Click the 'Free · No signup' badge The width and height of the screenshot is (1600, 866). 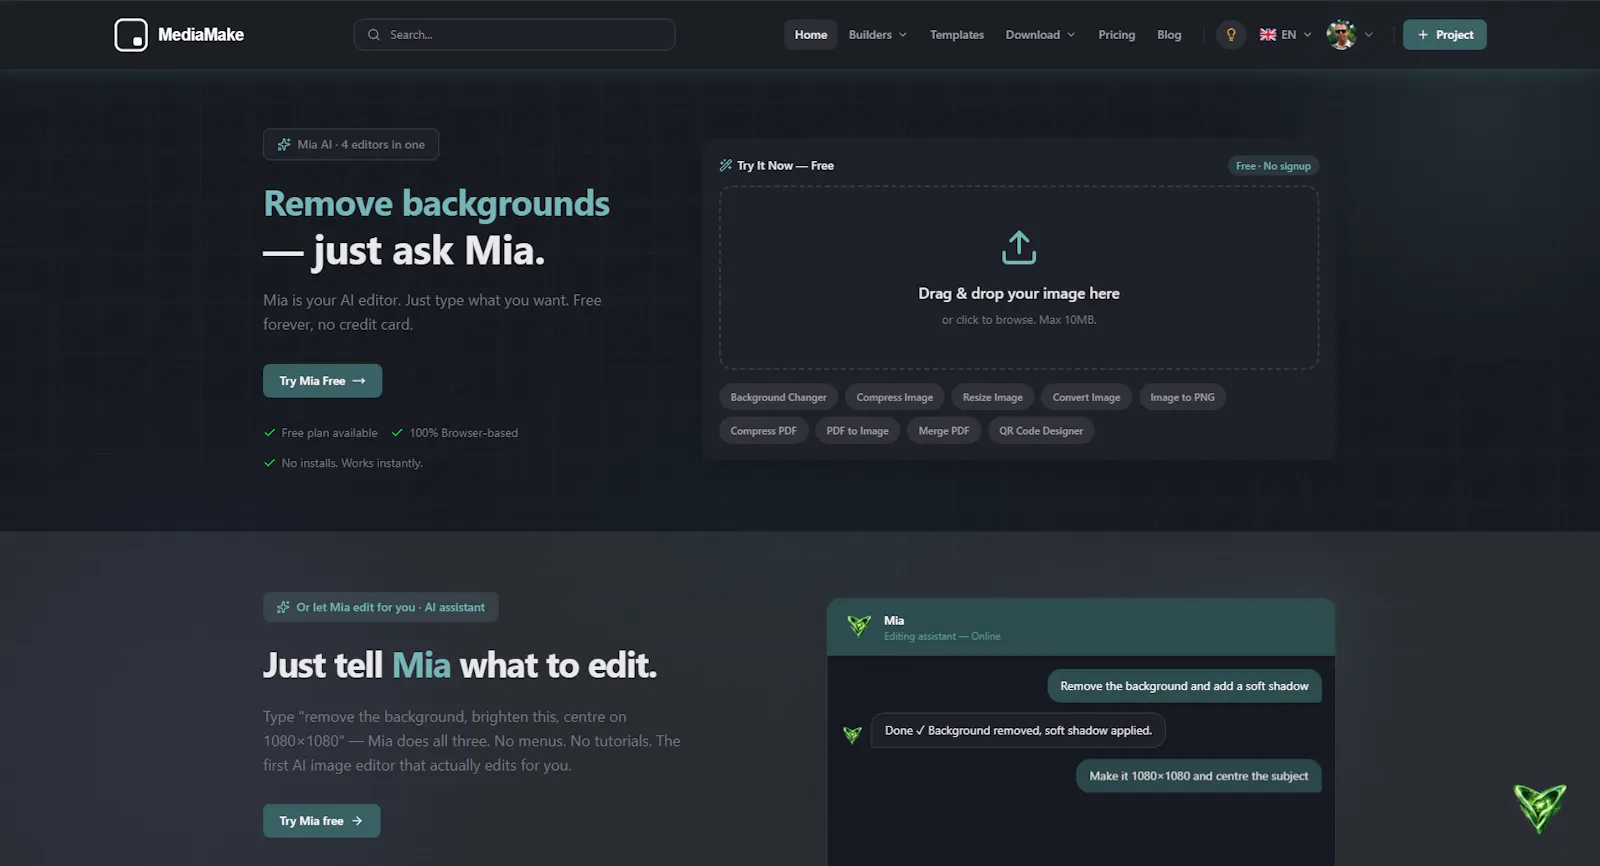[x=1273, y=166]
